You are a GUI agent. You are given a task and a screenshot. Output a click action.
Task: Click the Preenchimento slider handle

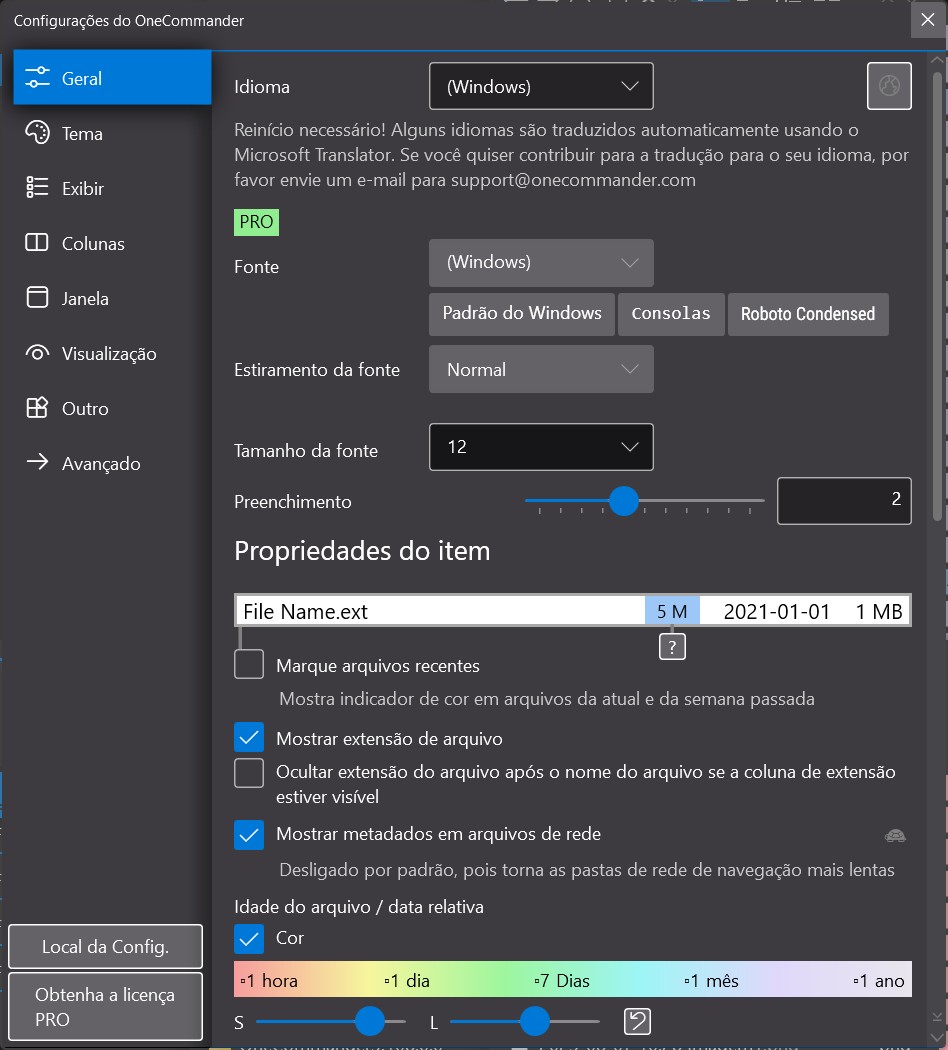624,501
